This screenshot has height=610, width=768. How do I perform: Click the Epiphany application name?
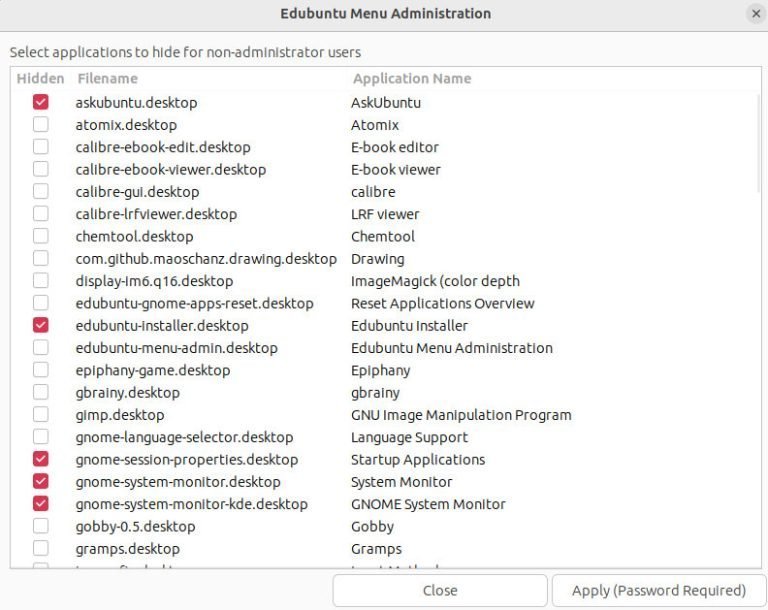pyautogui.click(x=381, y=370)
